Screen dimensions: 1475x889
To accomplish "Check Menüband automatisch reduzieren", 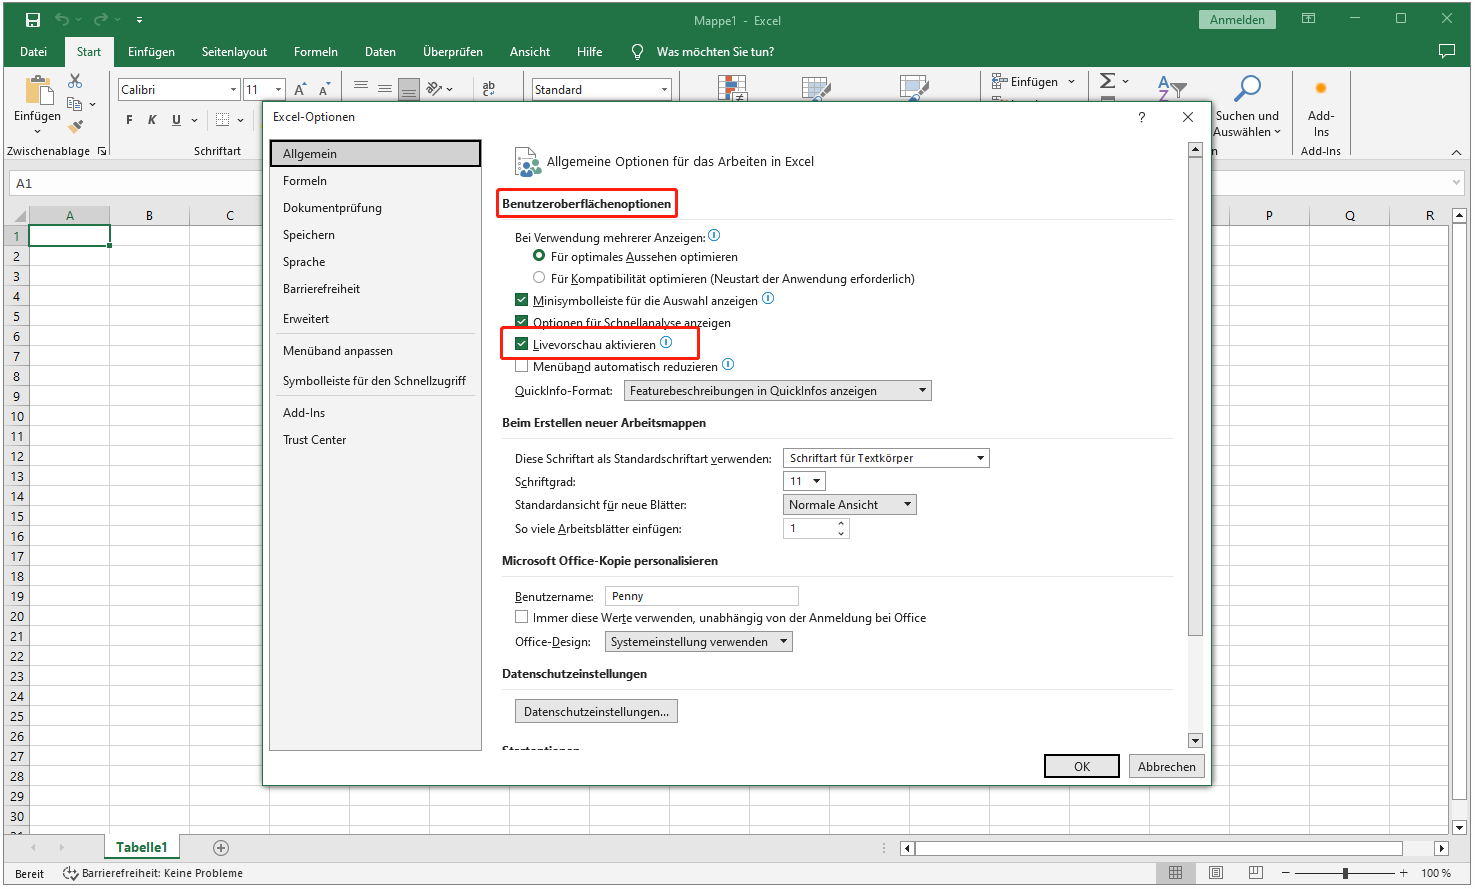I will pos(521,366).
